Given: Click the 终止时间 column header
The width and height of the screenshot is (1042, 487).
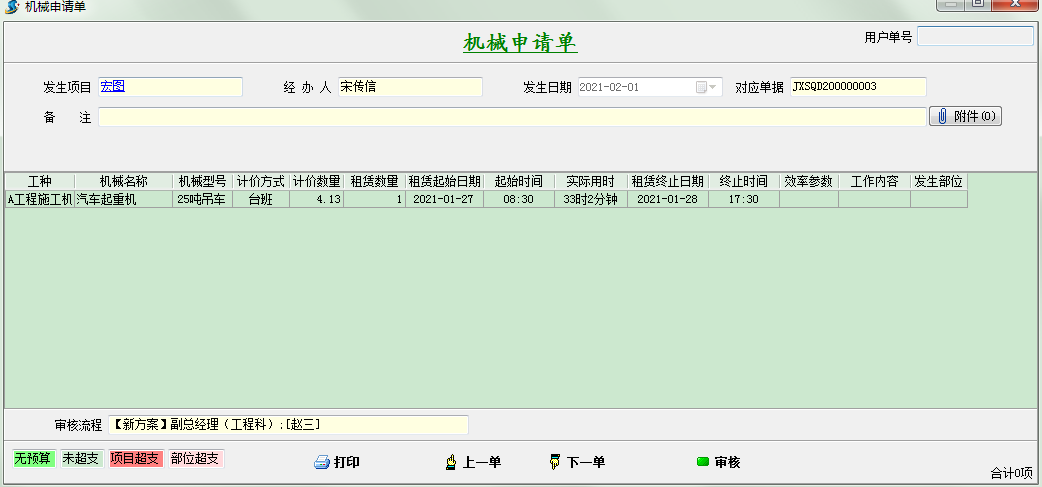Looking at the screenshot, I should tap(743, 181).
